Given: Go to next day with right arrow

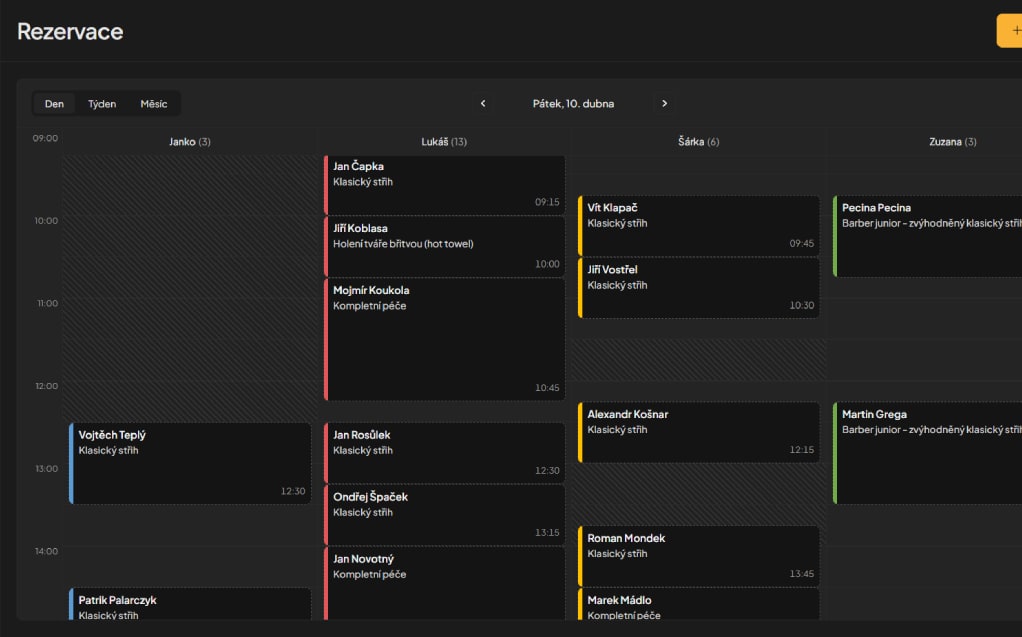Looking at the screenshot, I should point(664,104).
